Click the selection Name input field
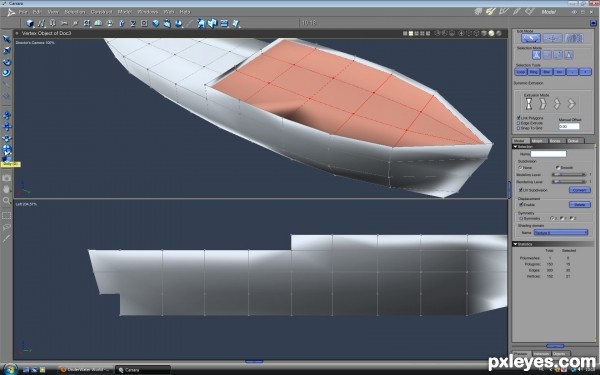The height and width of the screenshot is (375, 600). [548, 154]
